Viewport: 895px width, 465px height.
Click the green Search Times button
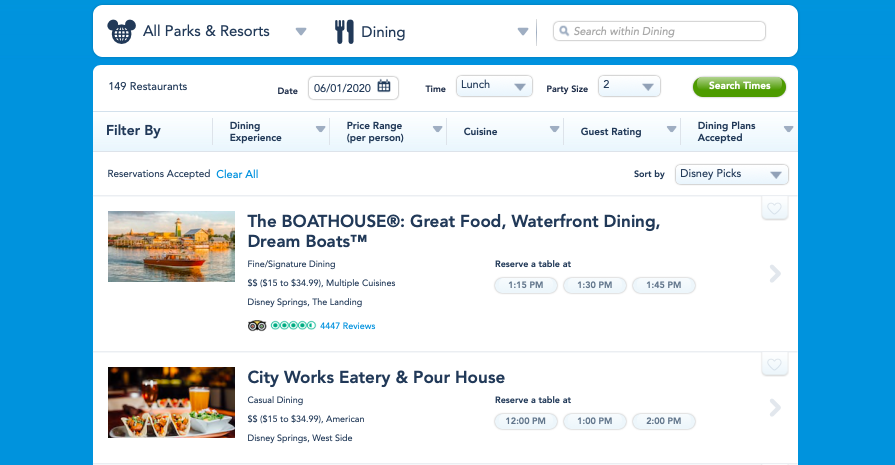coord(739,86)
